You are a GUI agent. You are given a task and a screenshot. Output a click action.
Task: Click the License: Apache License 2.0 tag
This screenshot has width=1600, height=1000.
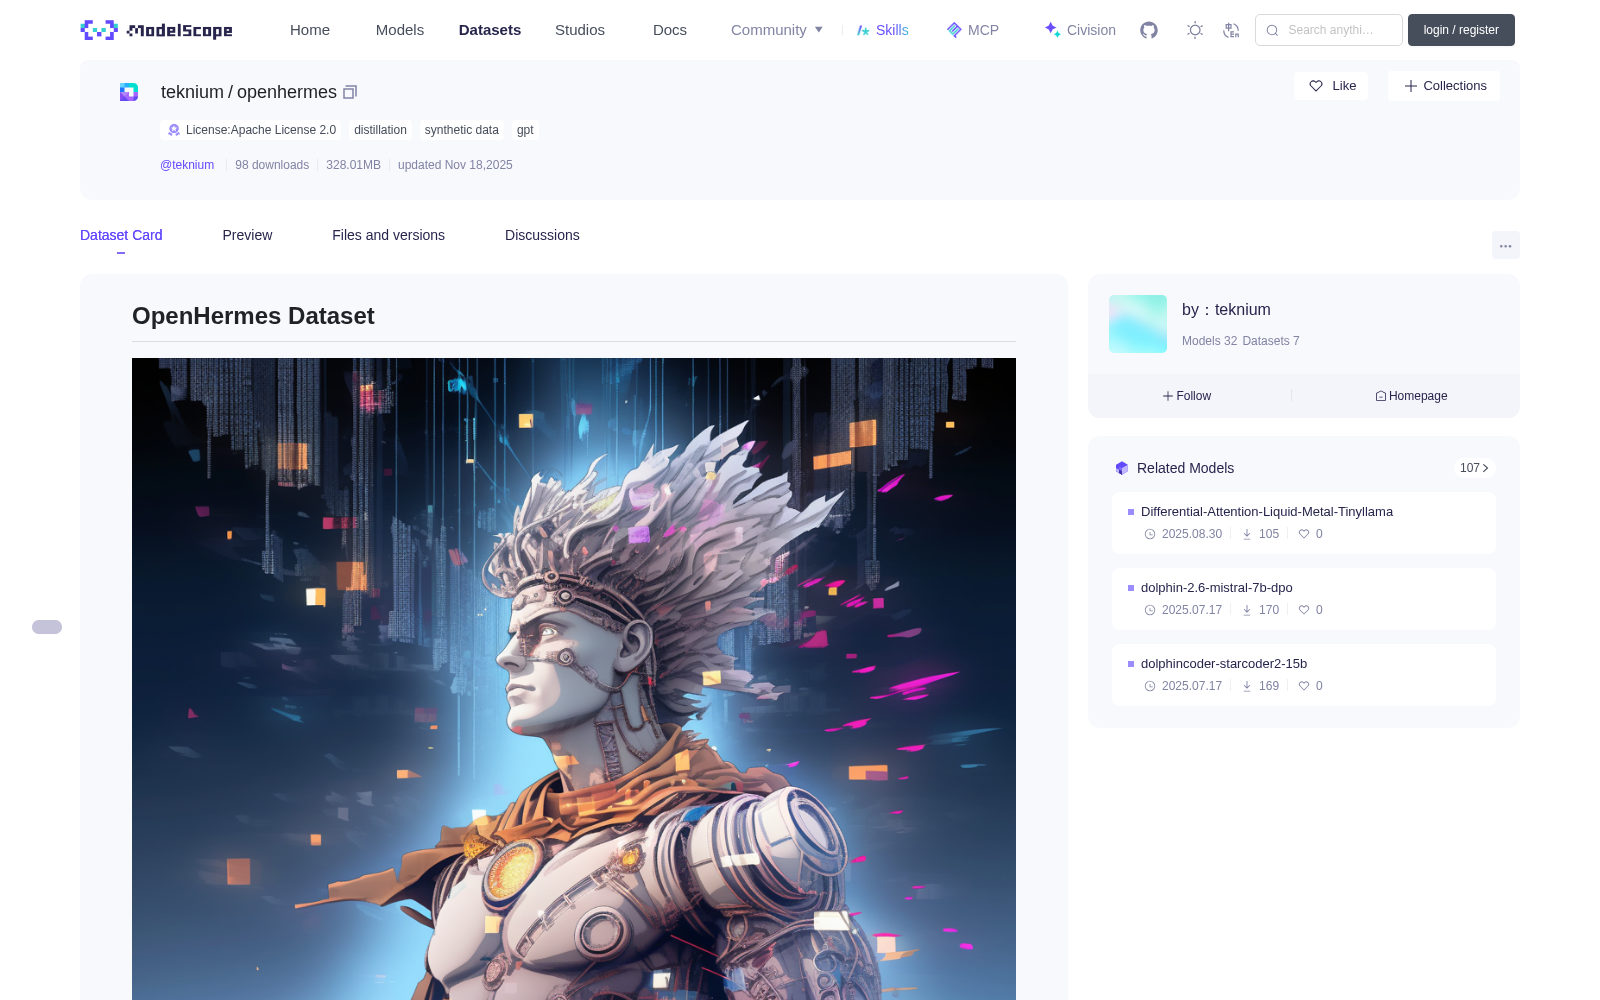251,130
